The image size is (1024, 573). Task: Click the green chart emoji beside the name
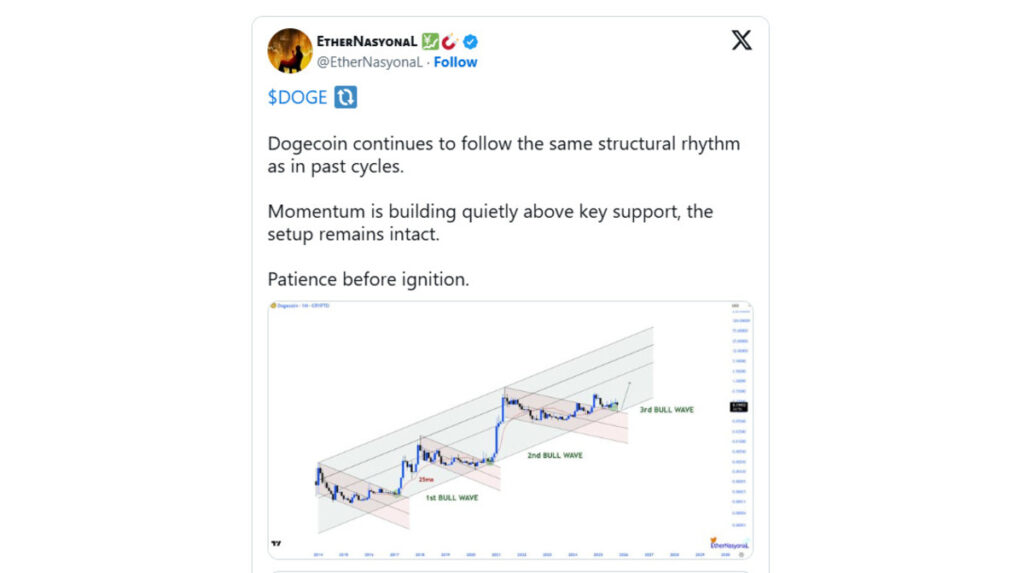(x=429, y=41)
